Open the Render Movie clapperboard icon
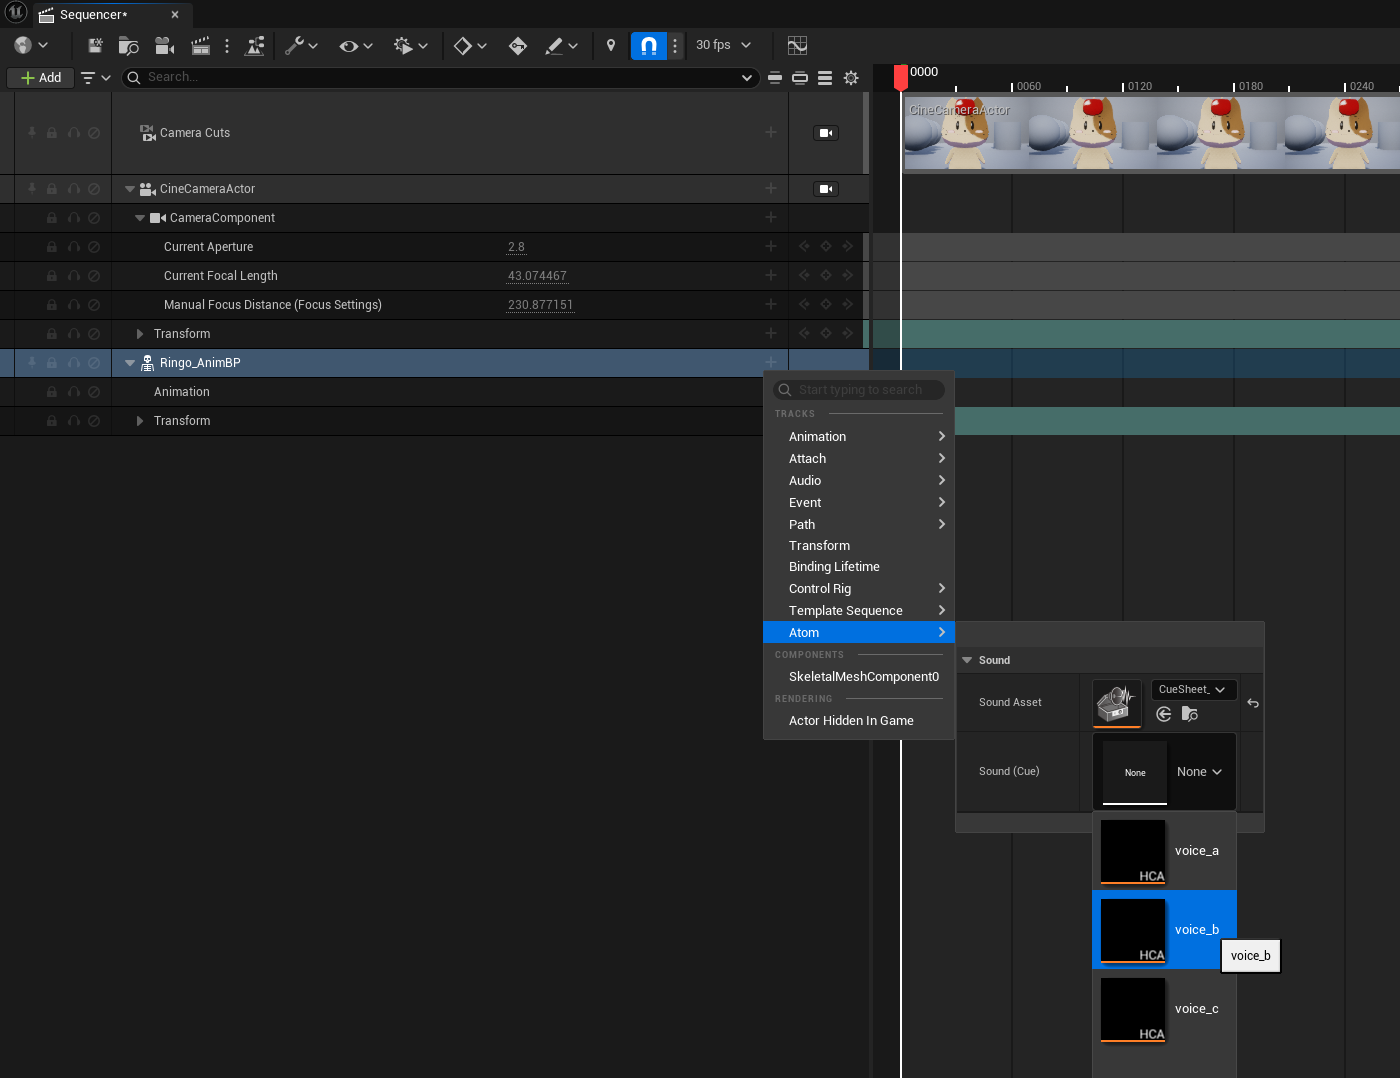The image size is (1400, 1078). coord(200,45)
